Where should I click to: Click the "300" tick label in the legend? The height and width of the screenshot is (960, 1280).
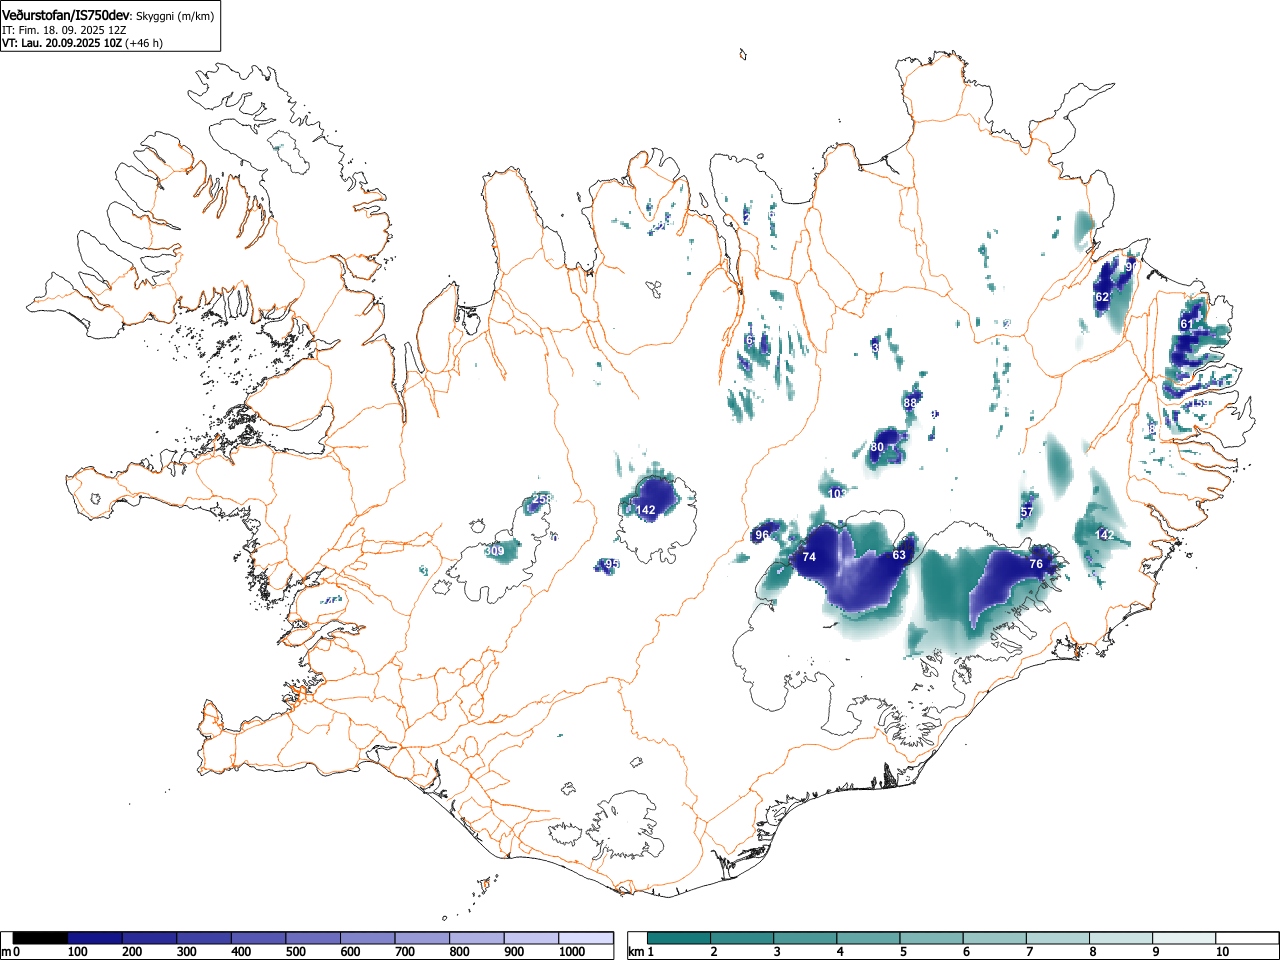[187, 952]
